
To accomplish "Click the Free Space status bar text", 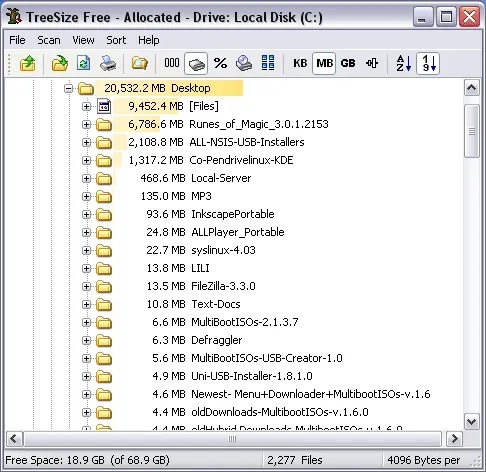I will (87, 460).
